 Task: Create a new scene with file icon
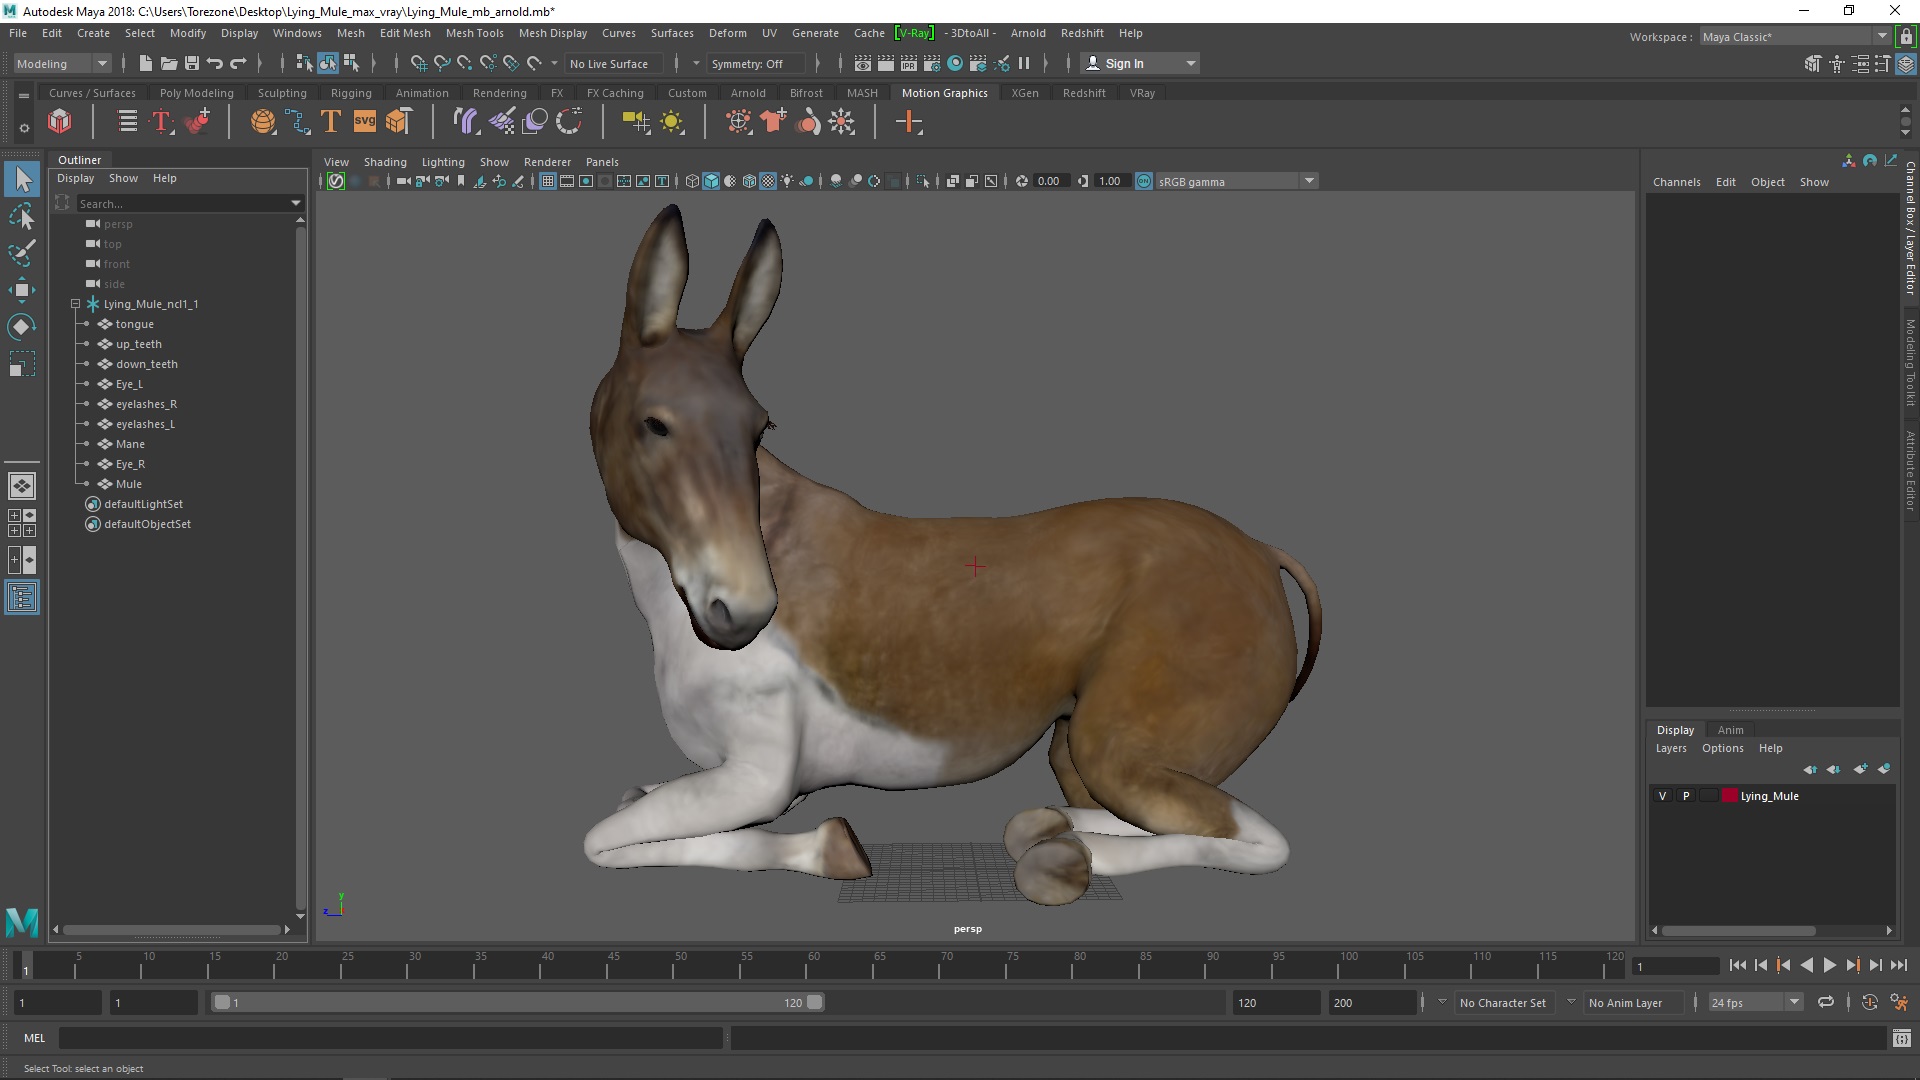click(145, 63)
